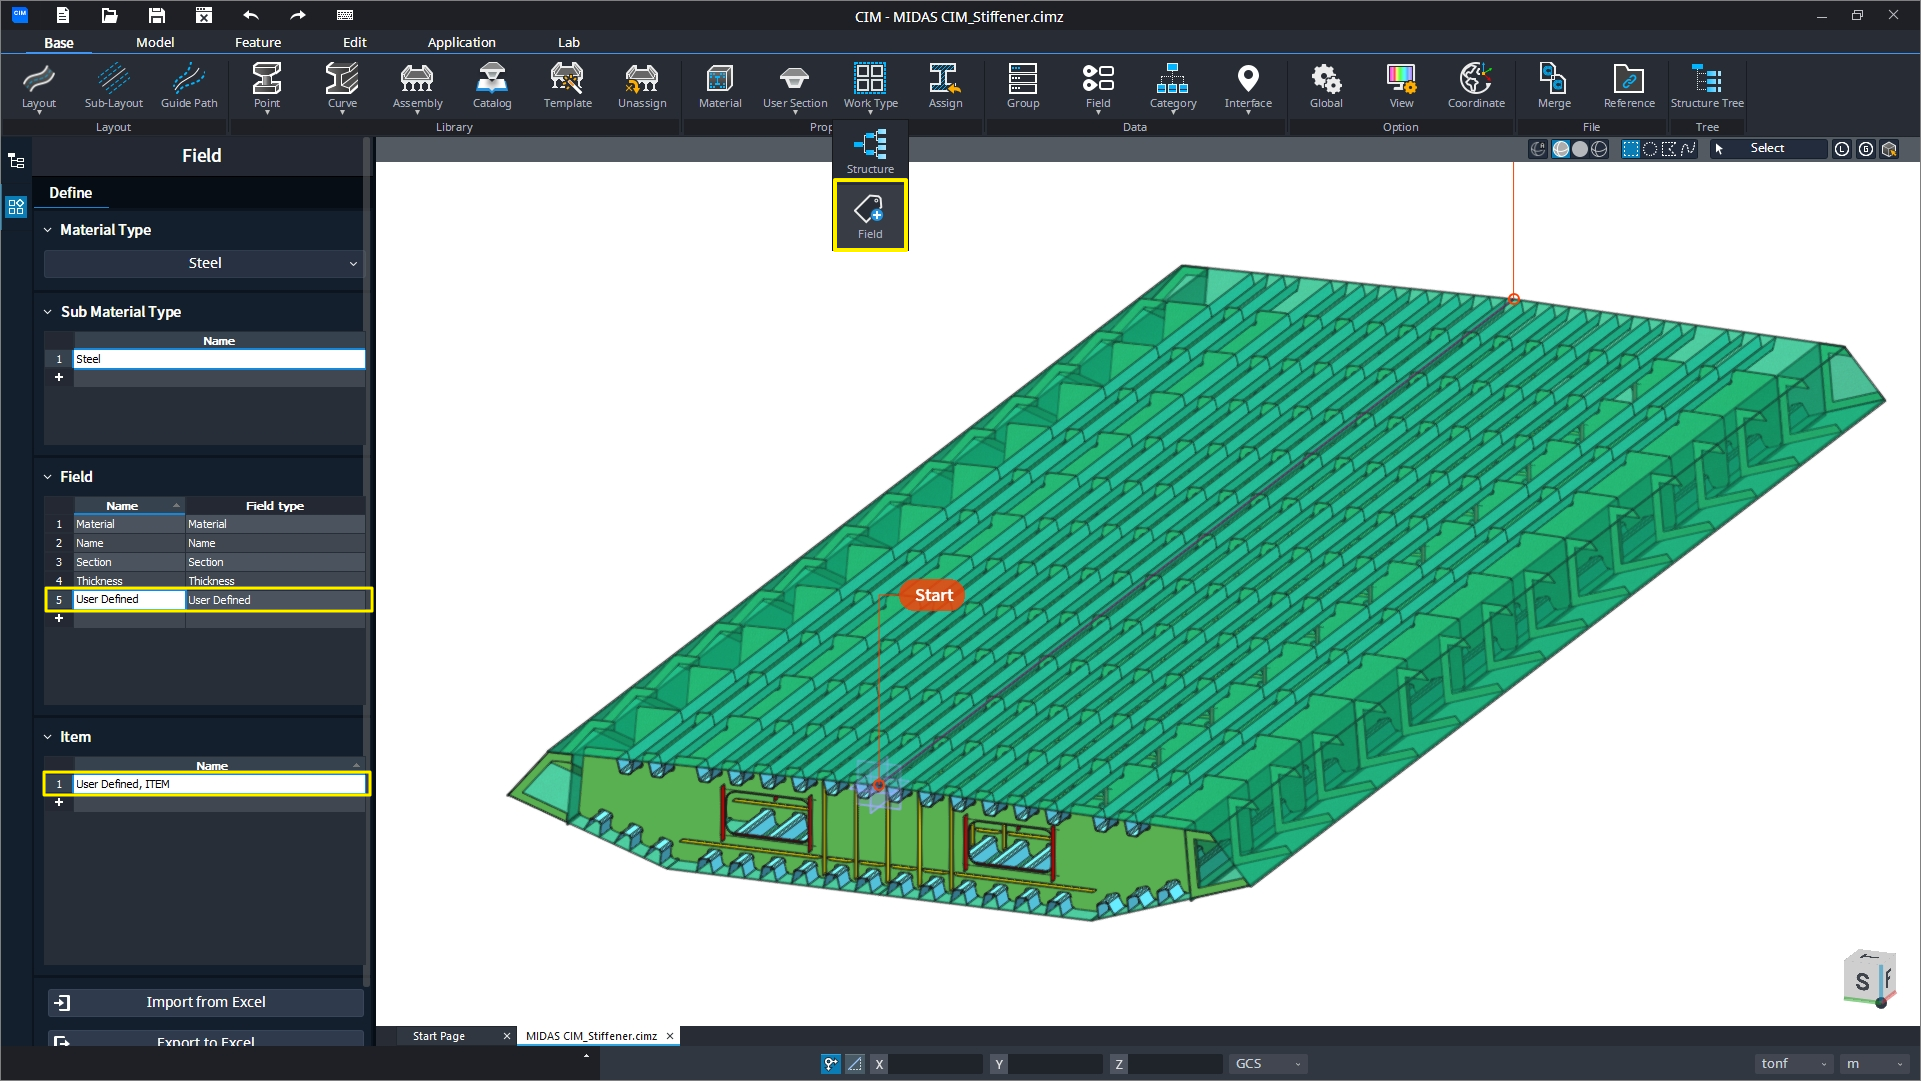The height and width of the screenshot is (1081, 1921).
Task: Open the Material properties tool
Action: (720, 86)
